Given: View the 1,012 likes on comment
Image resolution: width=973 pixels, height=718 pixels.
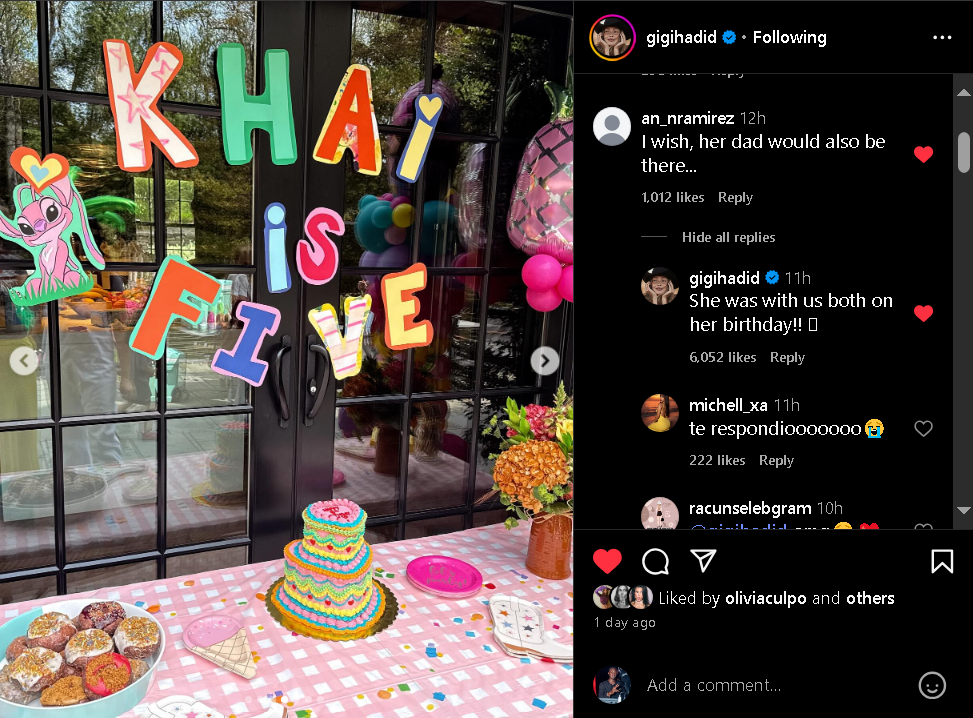Looking at the screenshot, I should click(x=672, y=197).
